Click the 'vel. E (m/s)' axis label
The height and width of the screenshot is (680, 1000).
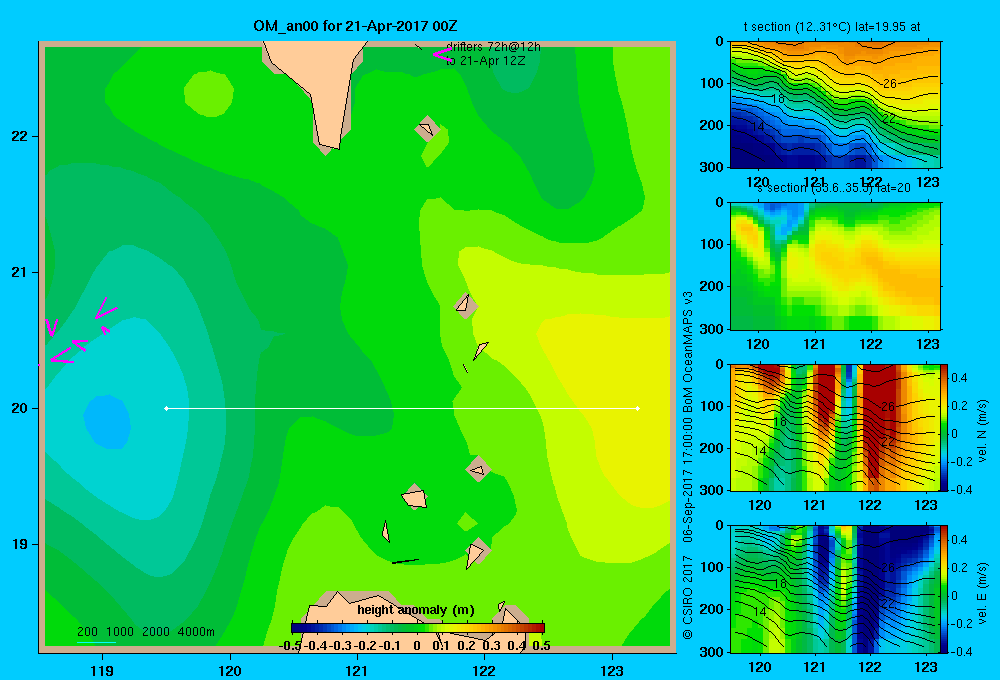pyautogui.click(x=983, y=593)
